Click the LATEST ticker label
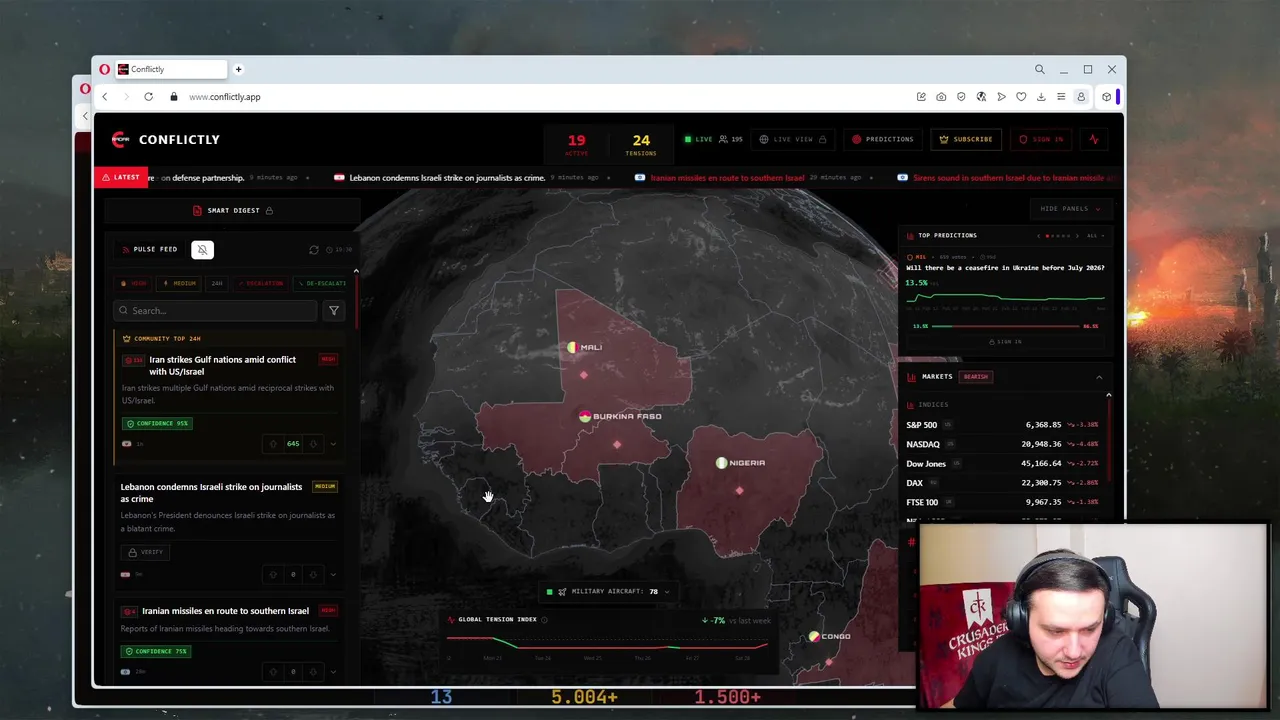 click(121, 178)
